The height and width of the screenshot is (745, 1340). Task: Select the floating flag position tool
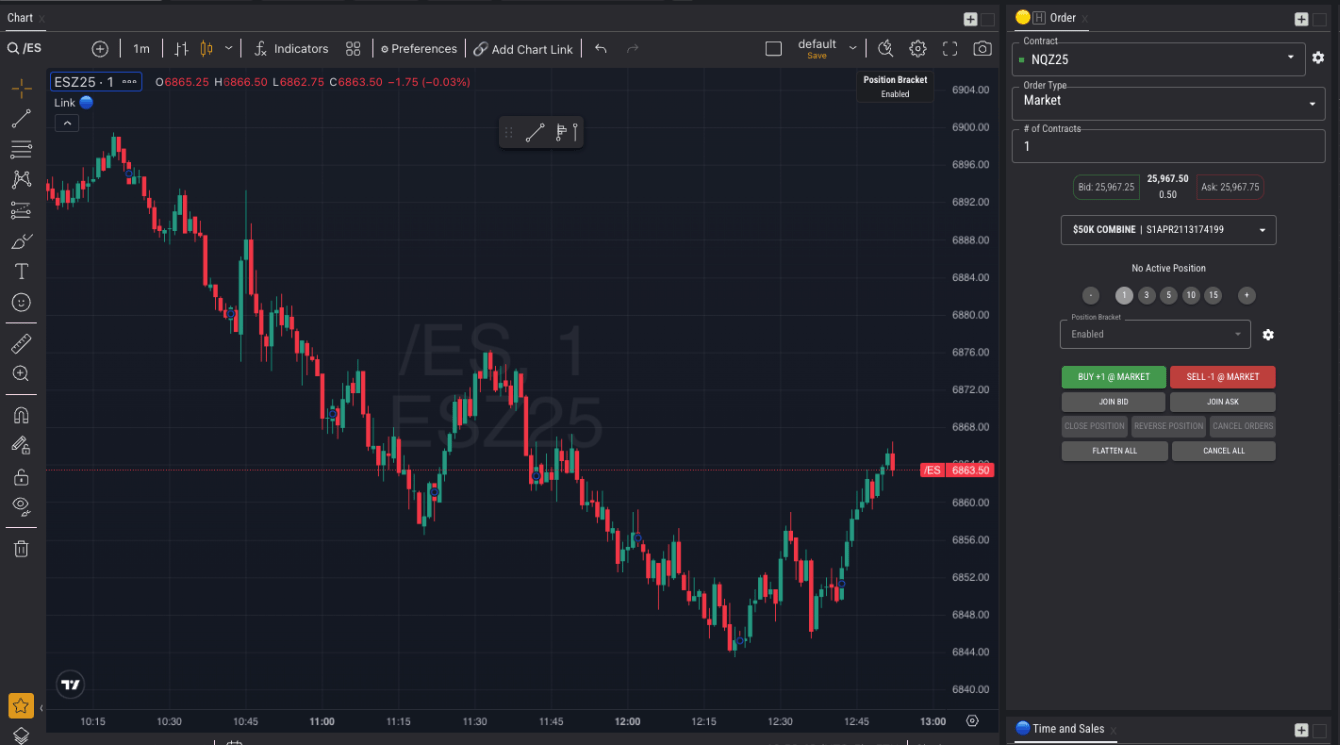[565, 132]
